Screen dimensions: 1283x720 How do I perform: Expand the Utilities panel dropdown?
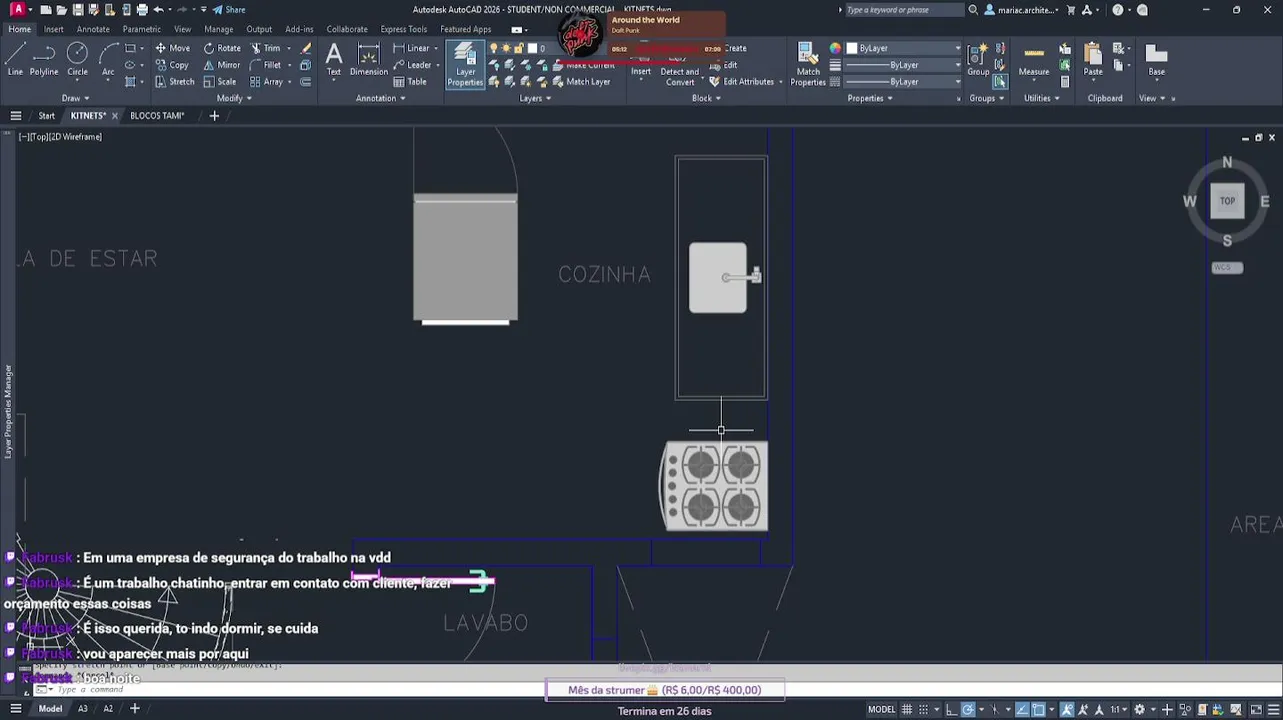[x=1042, y=98]
